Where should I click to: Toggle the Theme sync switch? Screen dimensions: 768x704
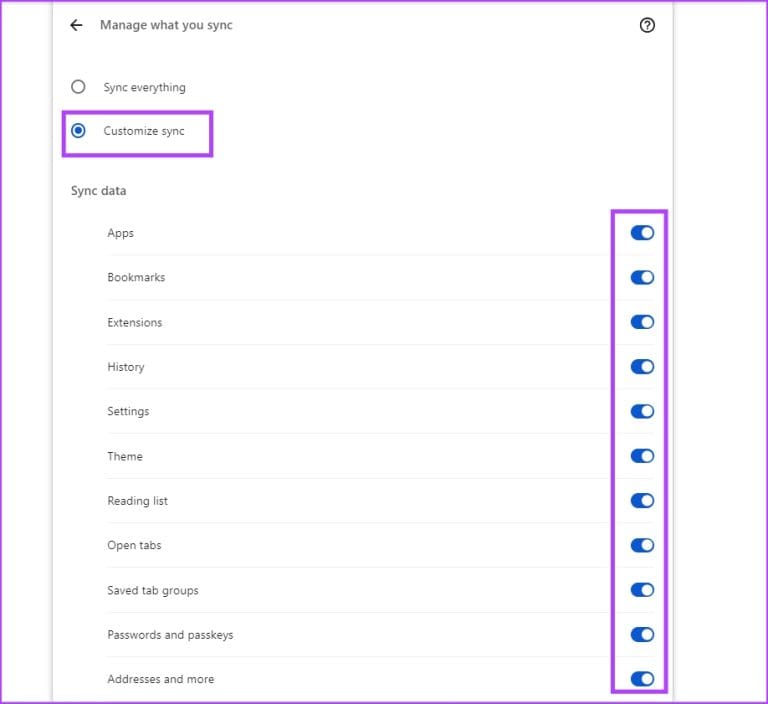(x=642, y=456)
